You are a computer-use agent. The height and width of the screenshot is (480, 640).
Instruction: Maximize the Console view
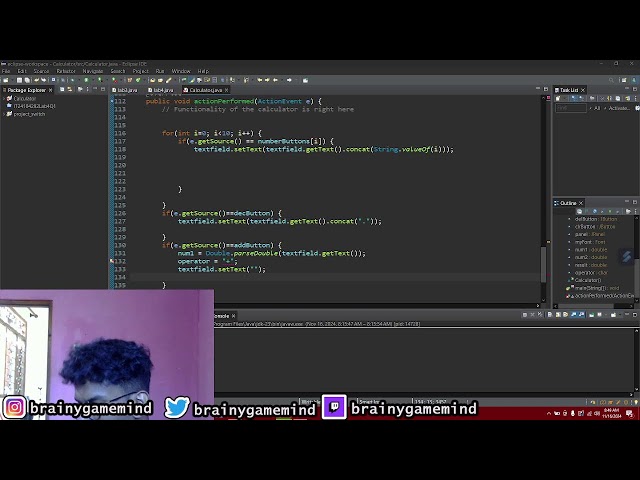pos(635,315)
